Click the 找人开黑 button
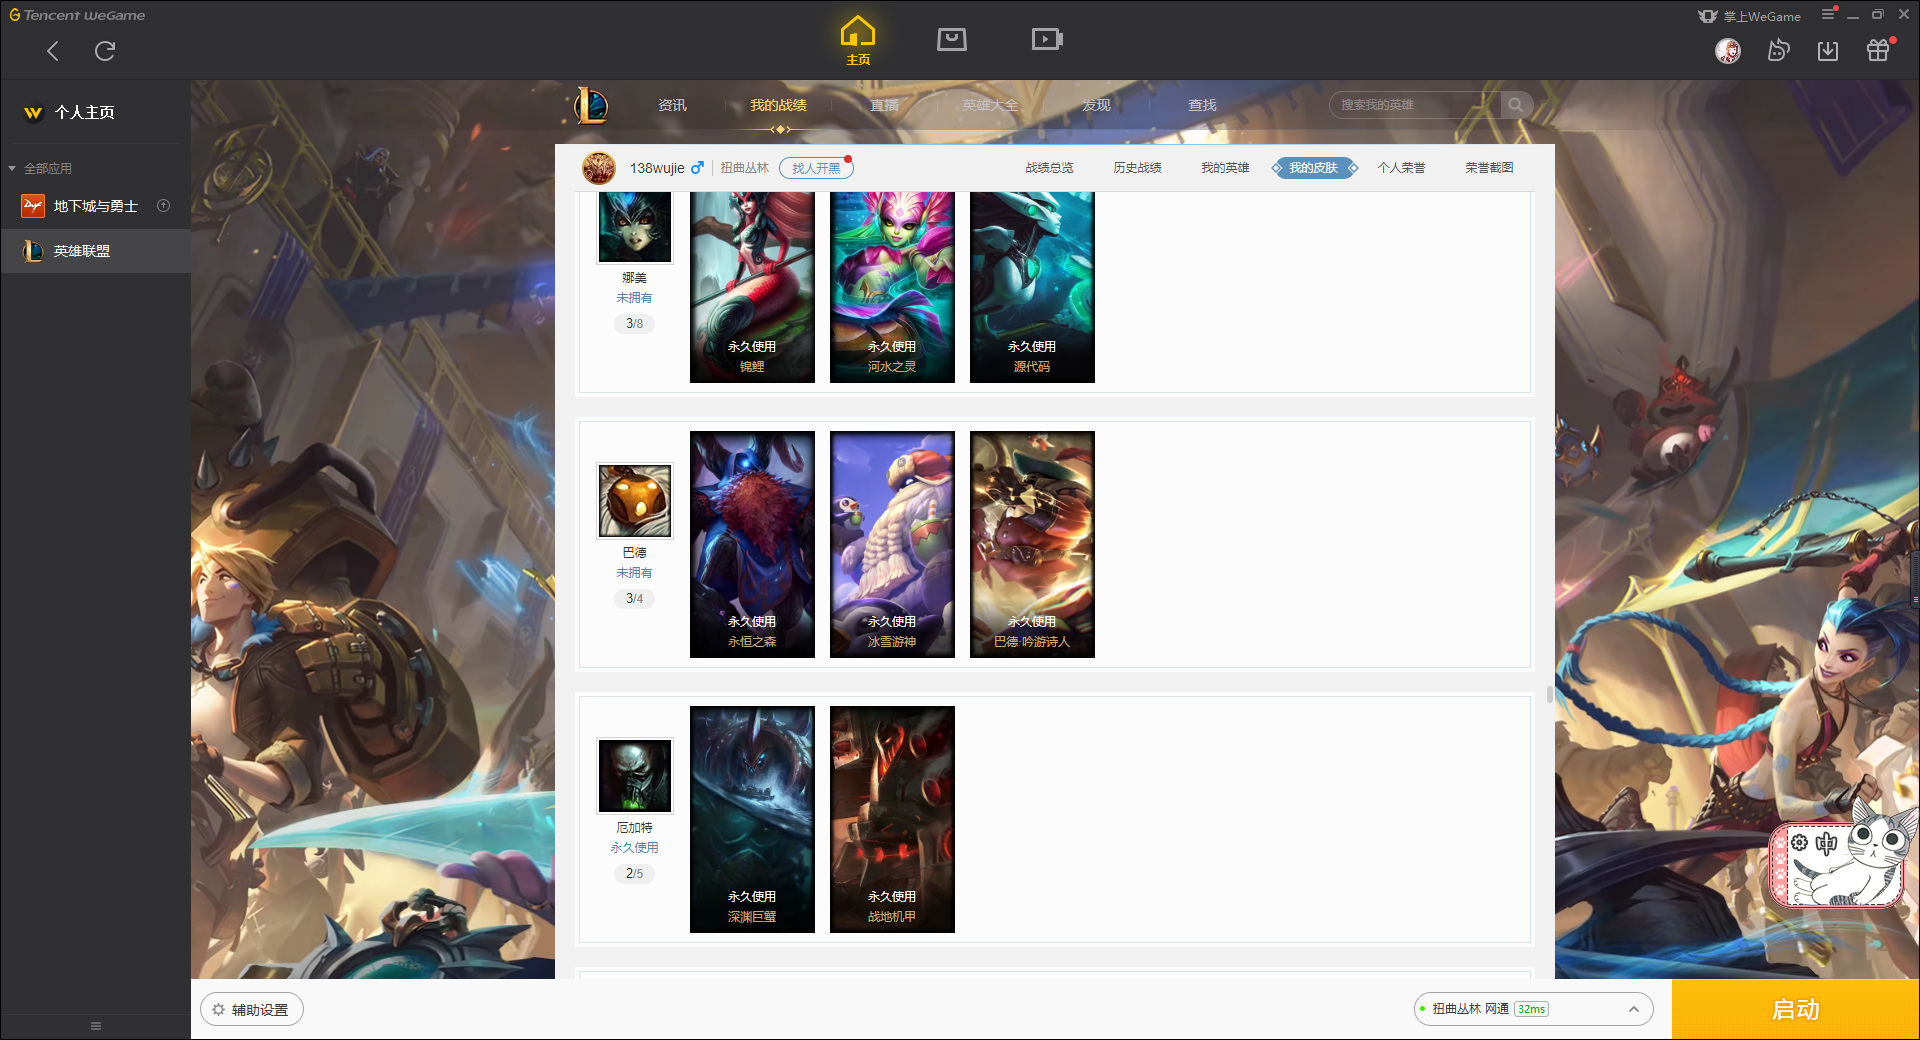Viewport: 1920px width, 1040px height. tap(816, 168)
